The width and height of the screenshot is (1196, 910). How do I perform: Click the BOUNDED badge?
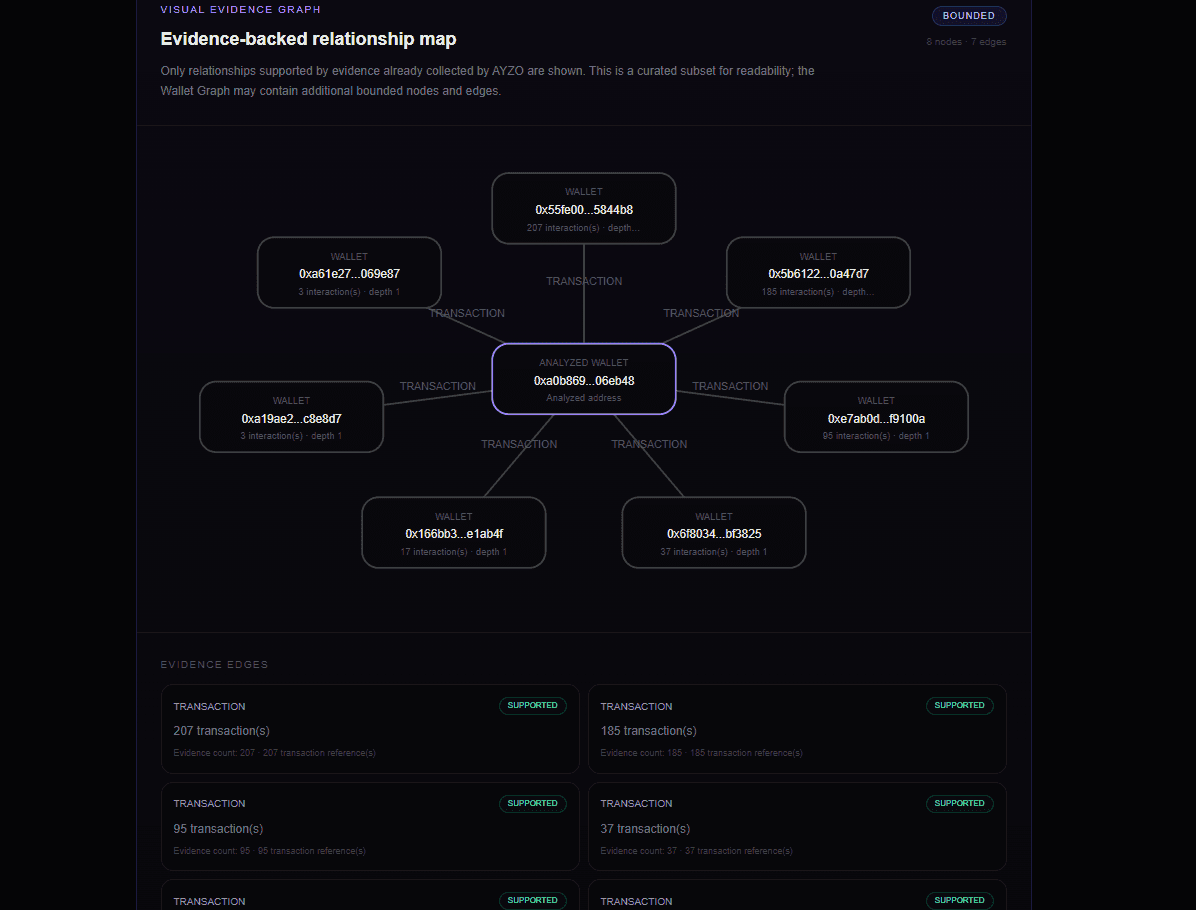969,16
